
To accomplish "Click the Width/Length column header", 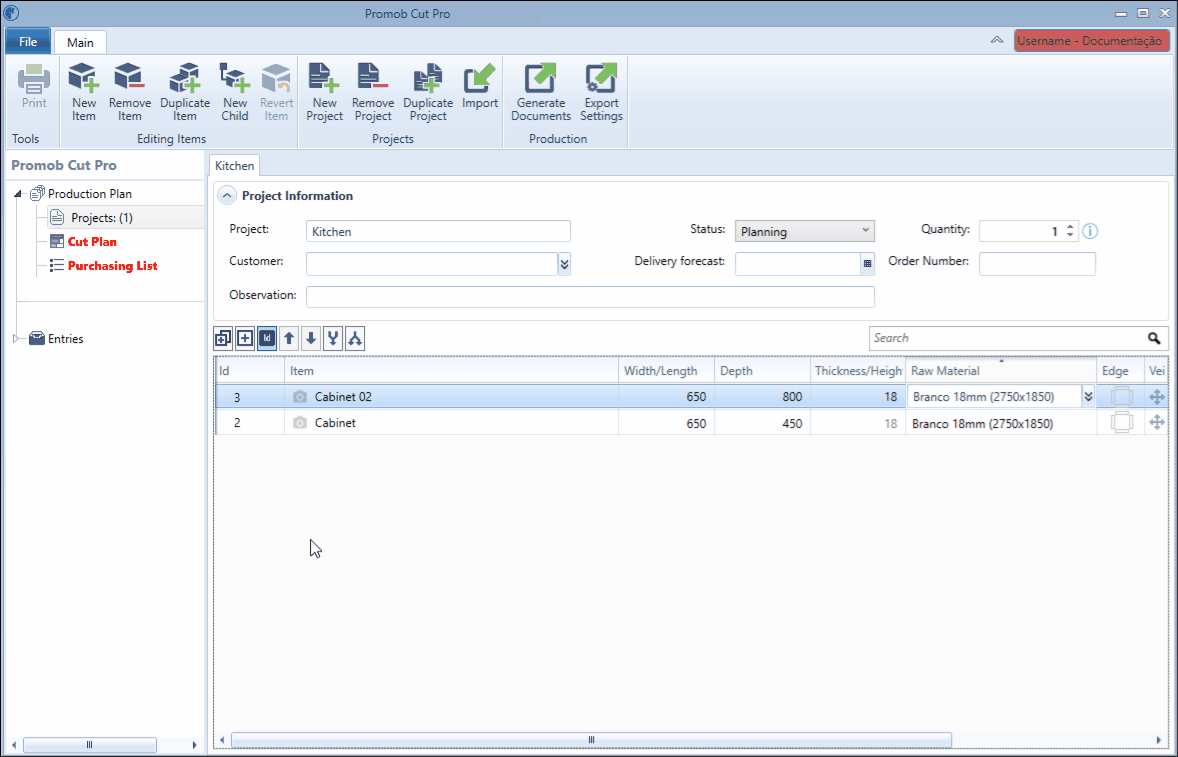I will tap(666, 371).
